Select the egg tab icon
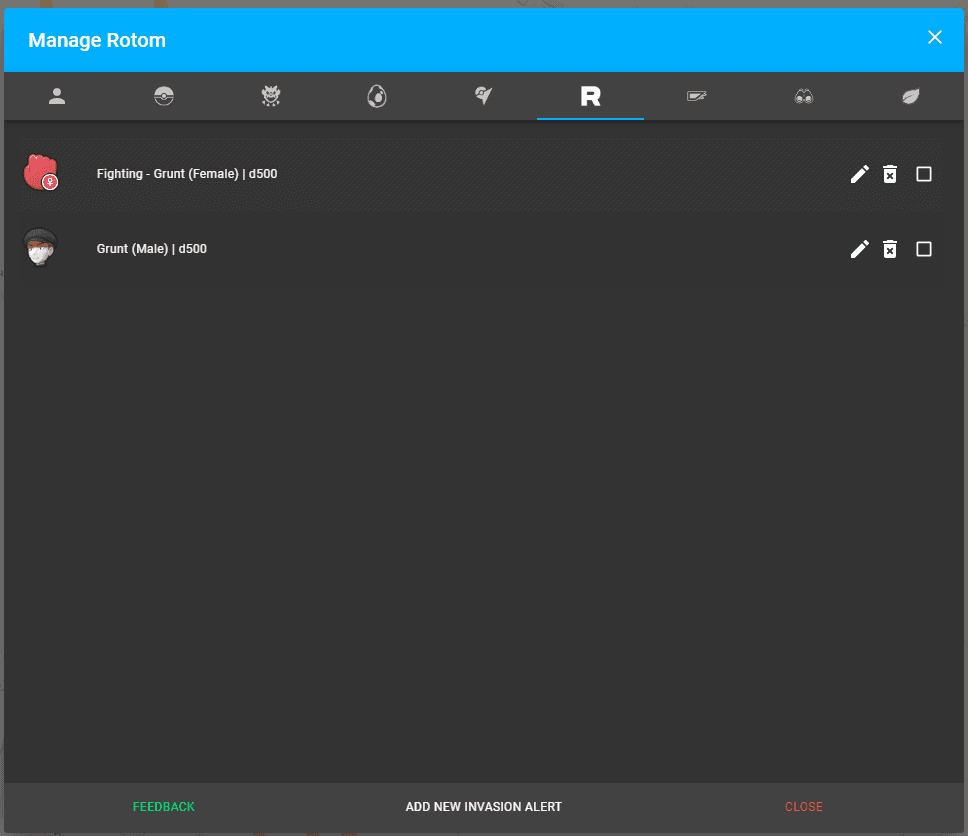Screen dimensions: 968x836 (x=377, y=97)
